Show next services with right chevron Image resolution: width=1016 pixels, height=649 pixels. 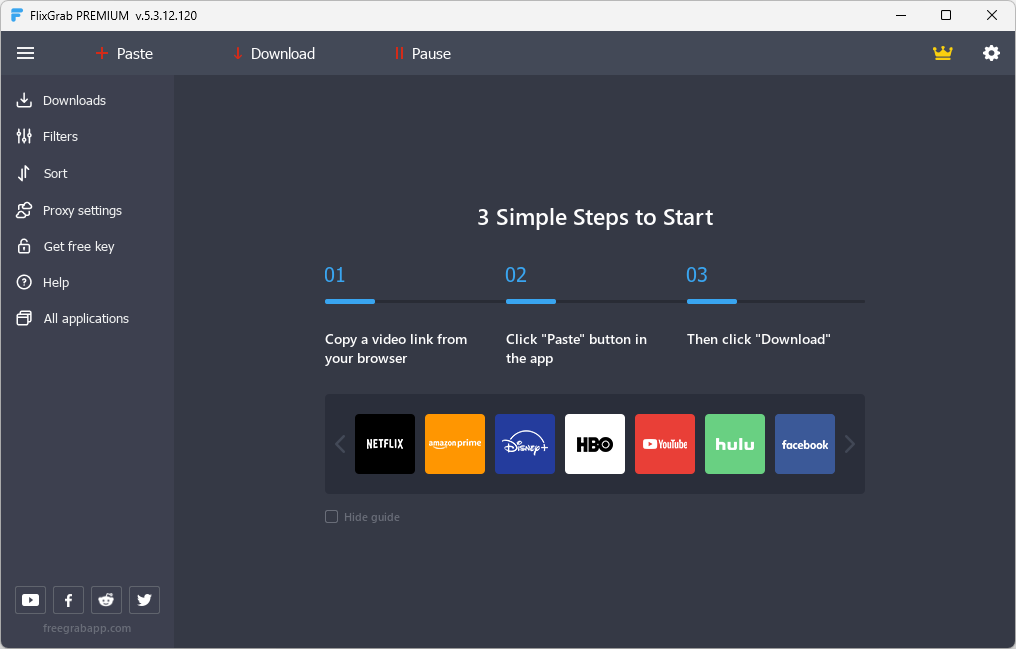(849, 444)
